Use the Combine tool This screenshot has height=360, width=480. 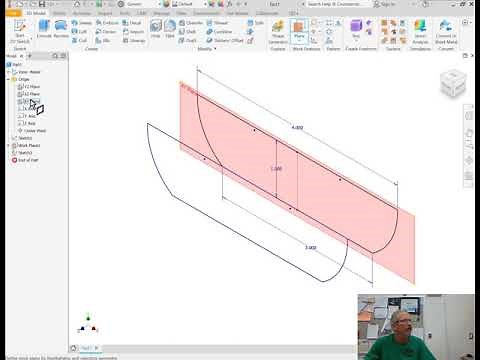coord(219,31)
